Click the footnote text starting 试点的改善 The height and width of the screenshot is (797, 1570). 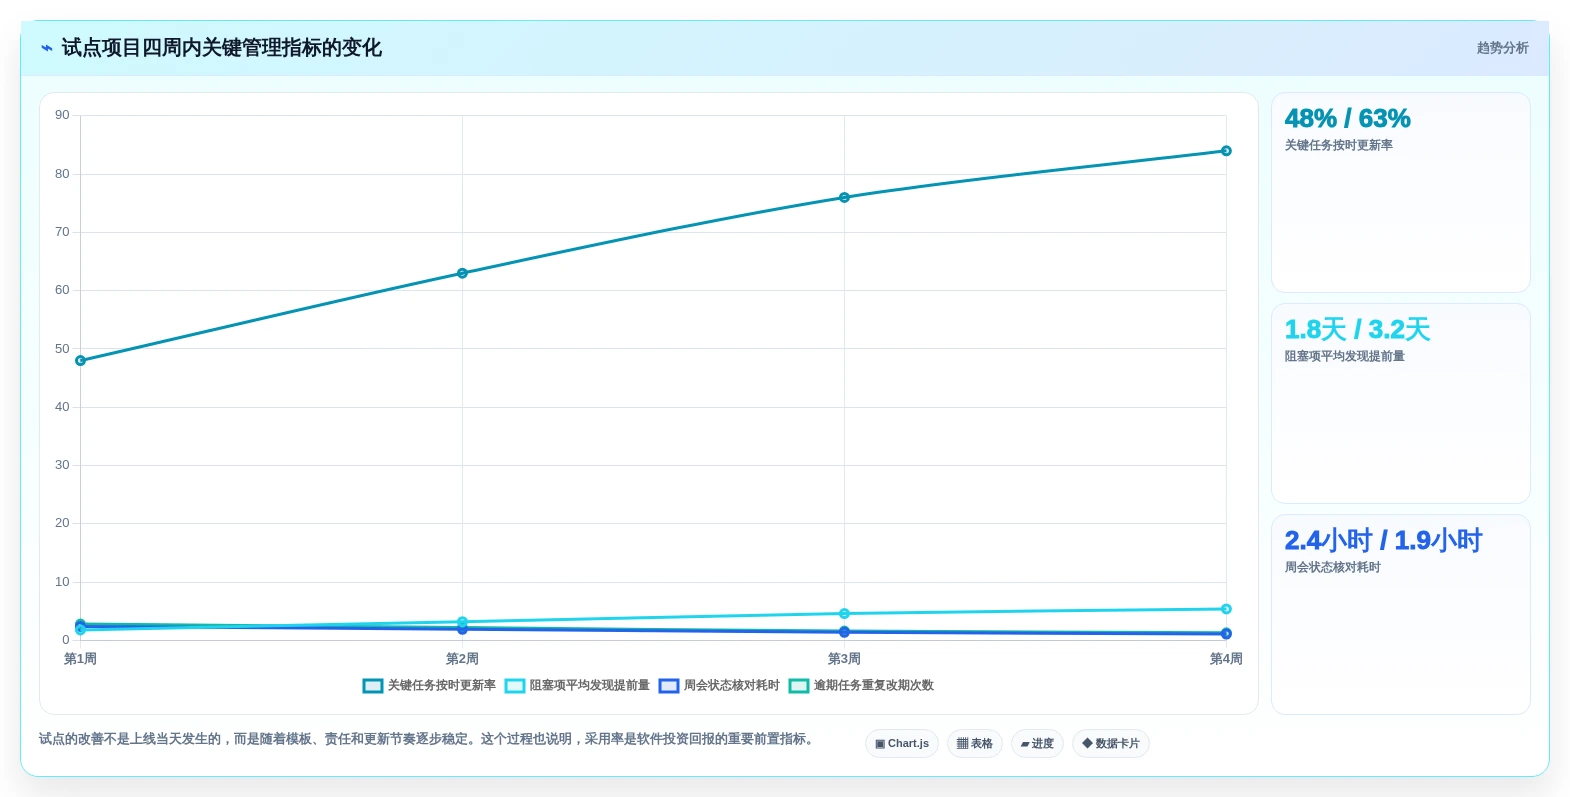pos(428,739)
